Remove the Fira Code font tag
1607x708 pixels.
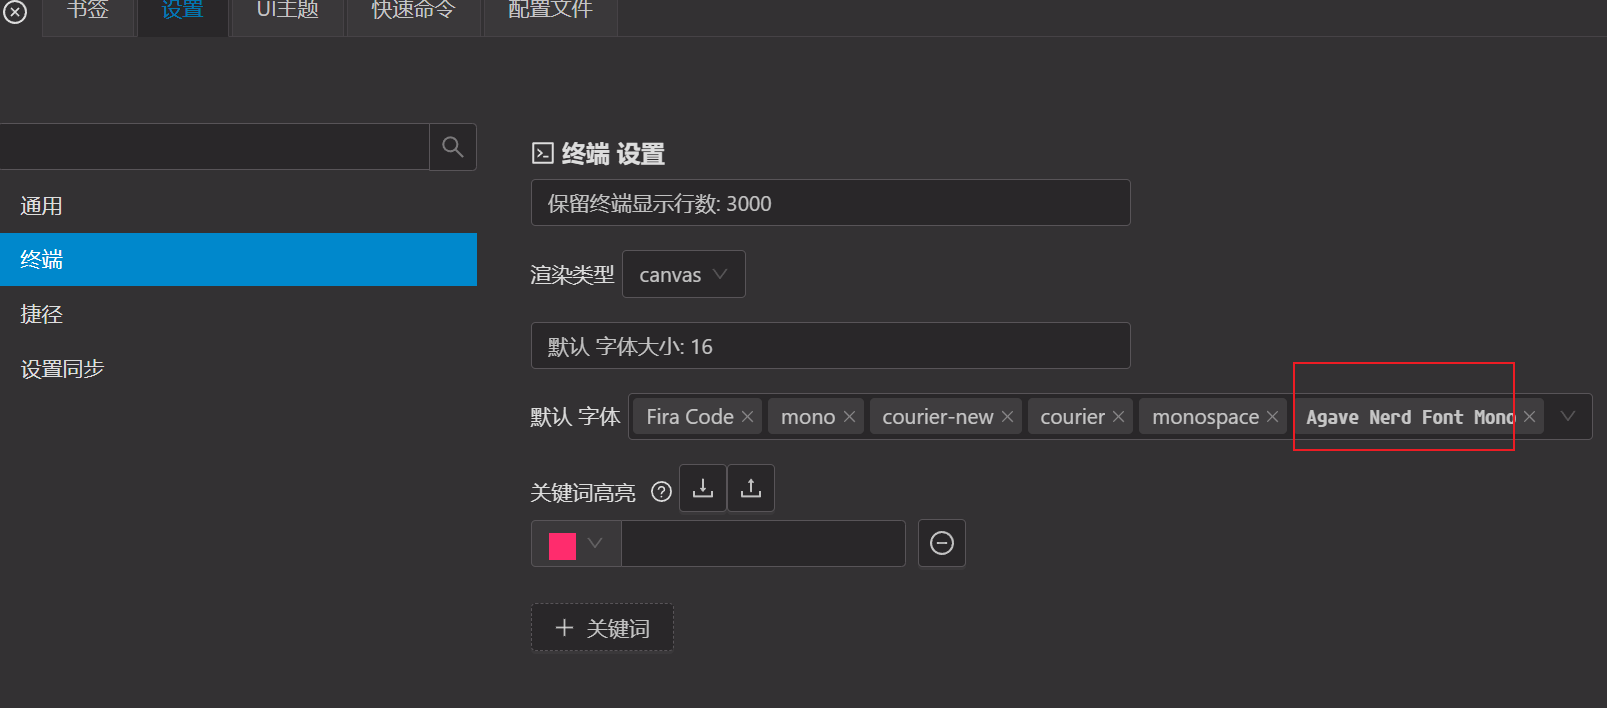747,417
